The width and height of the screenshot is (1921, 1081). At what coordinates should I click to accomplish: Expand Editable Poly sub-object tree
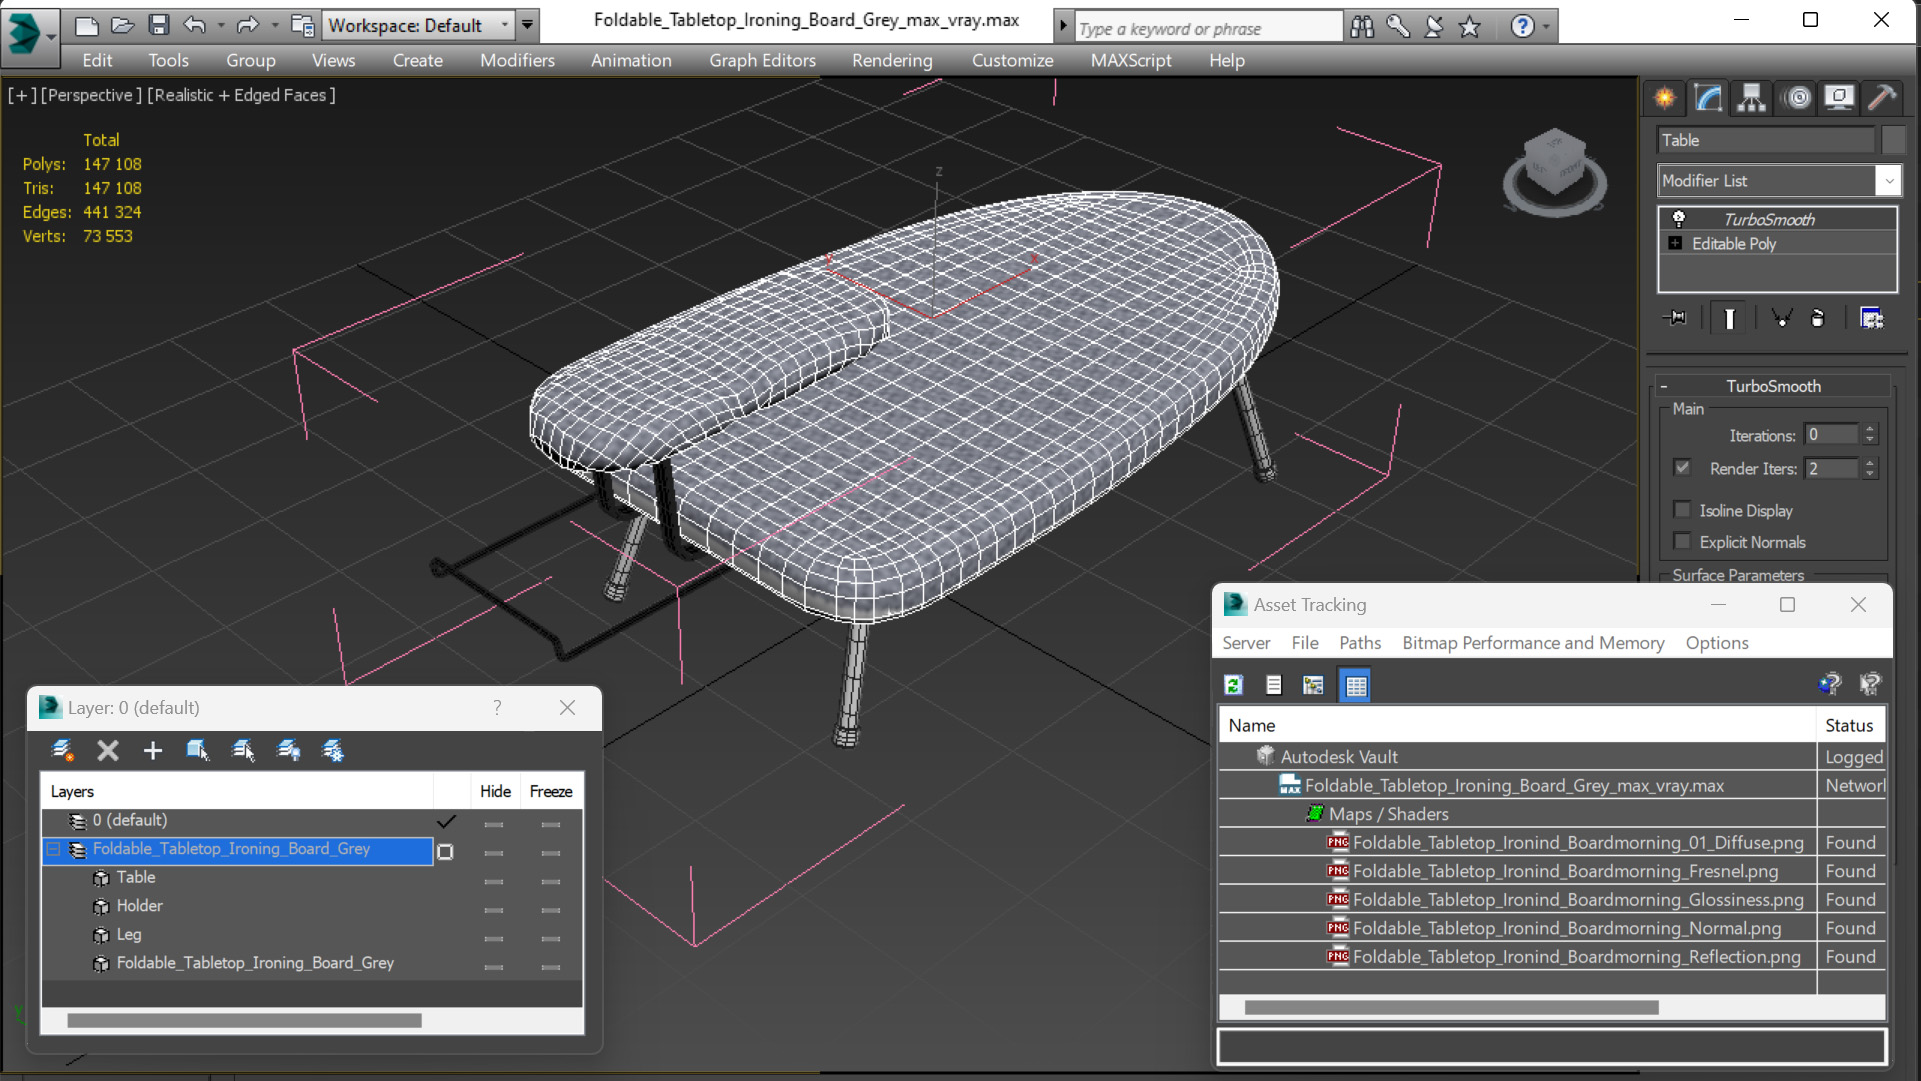1676,243
